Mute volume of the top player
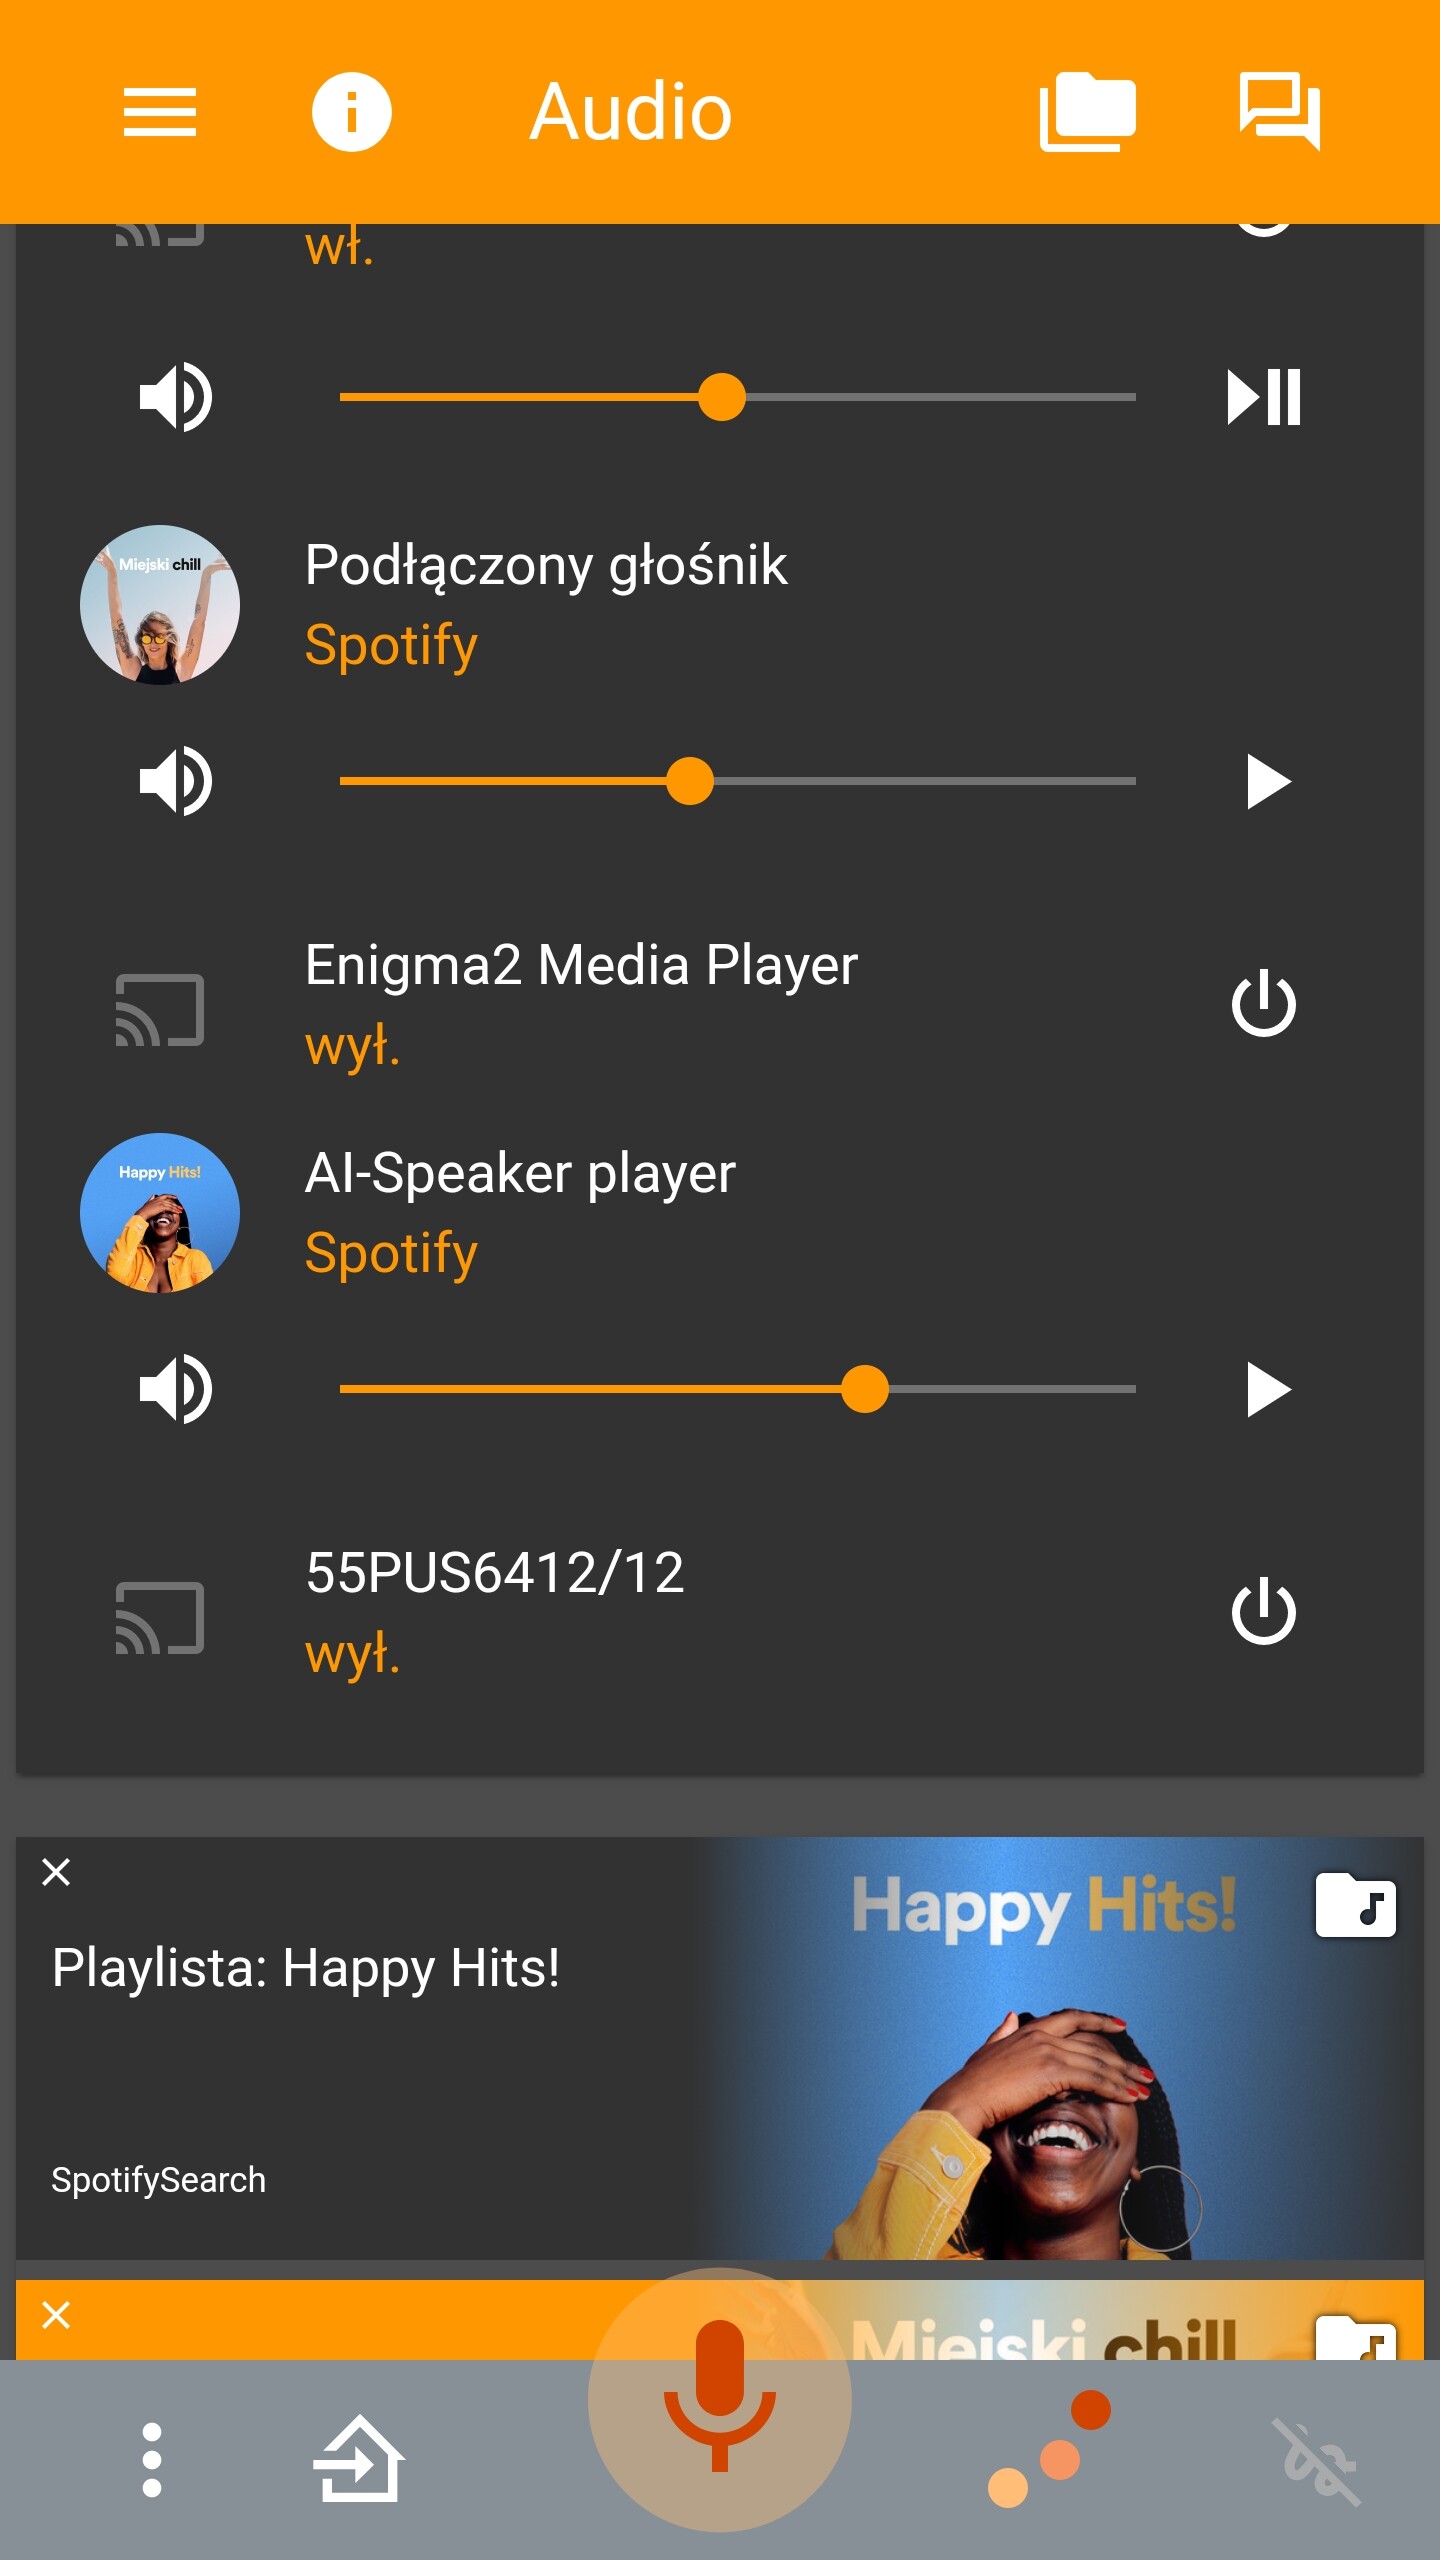The image size is (1440, 2560). pos(176,397)
